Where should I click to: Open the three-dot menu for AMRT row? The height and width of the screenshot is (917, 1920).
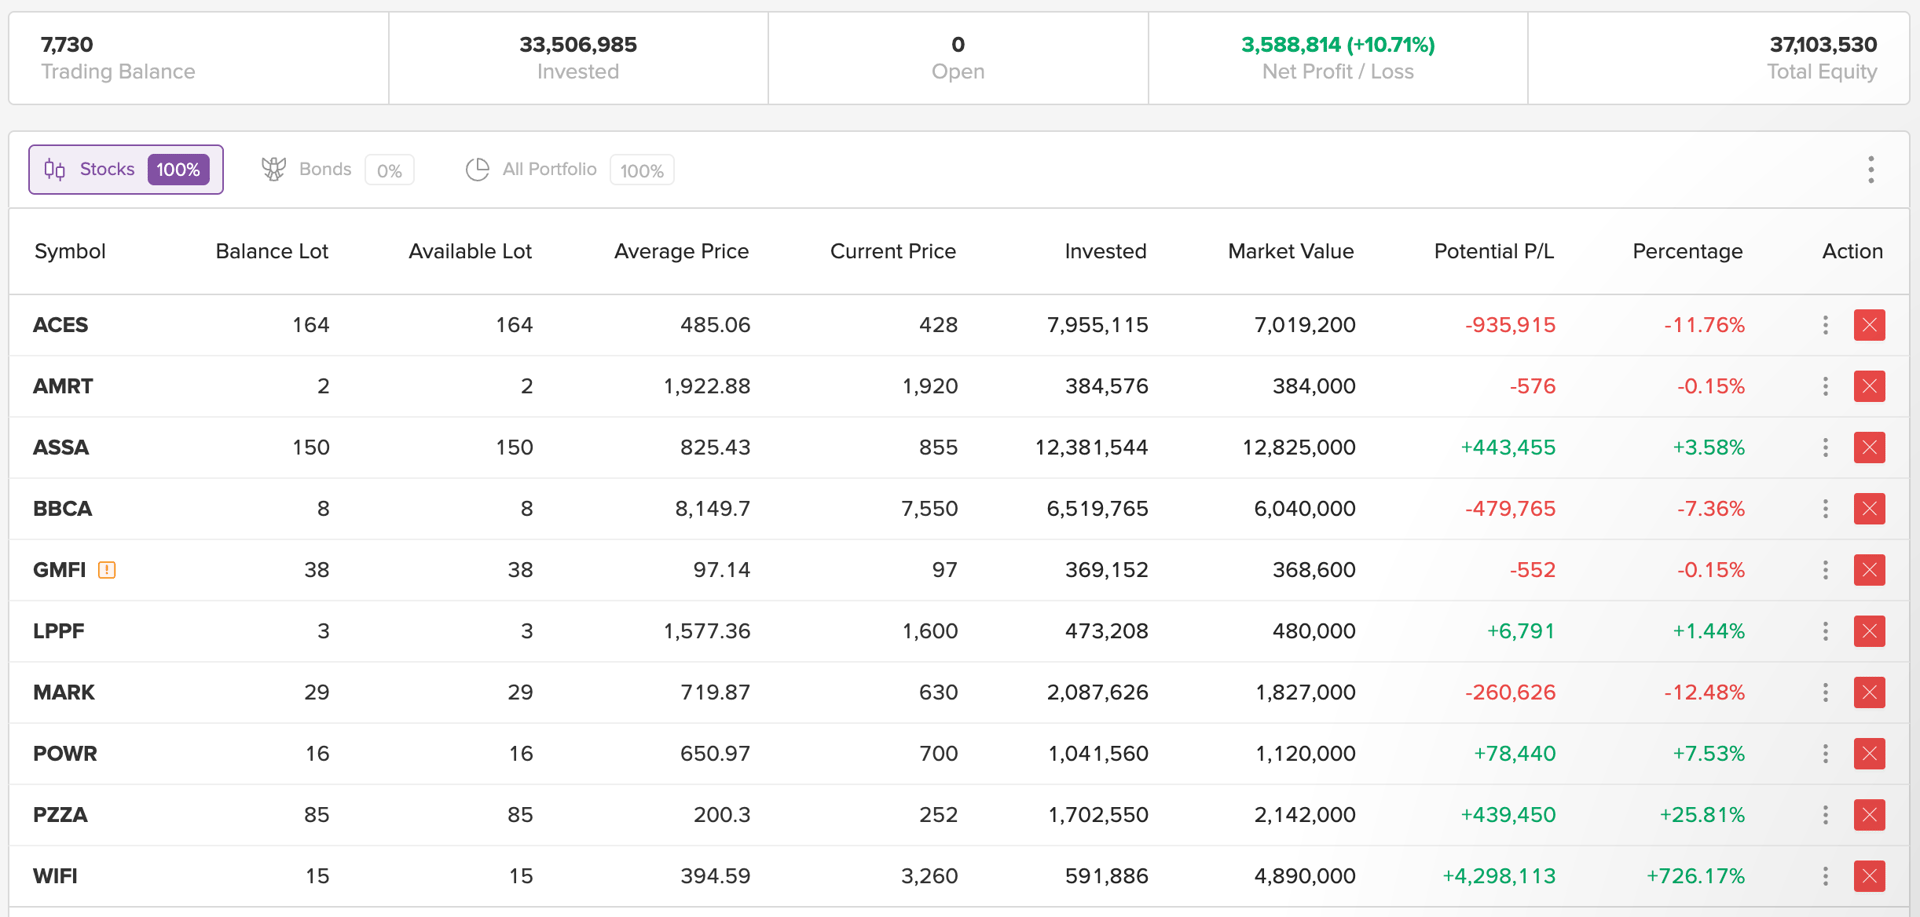[1825, 386]
